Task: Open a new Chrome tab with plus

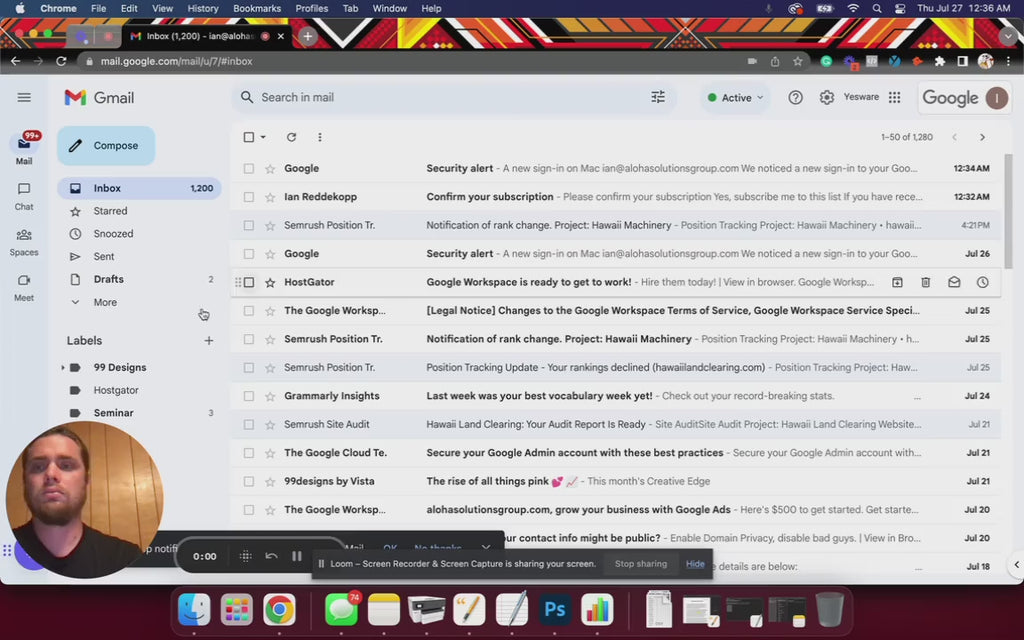Action: pyautogui.click(x=308, y=36)
